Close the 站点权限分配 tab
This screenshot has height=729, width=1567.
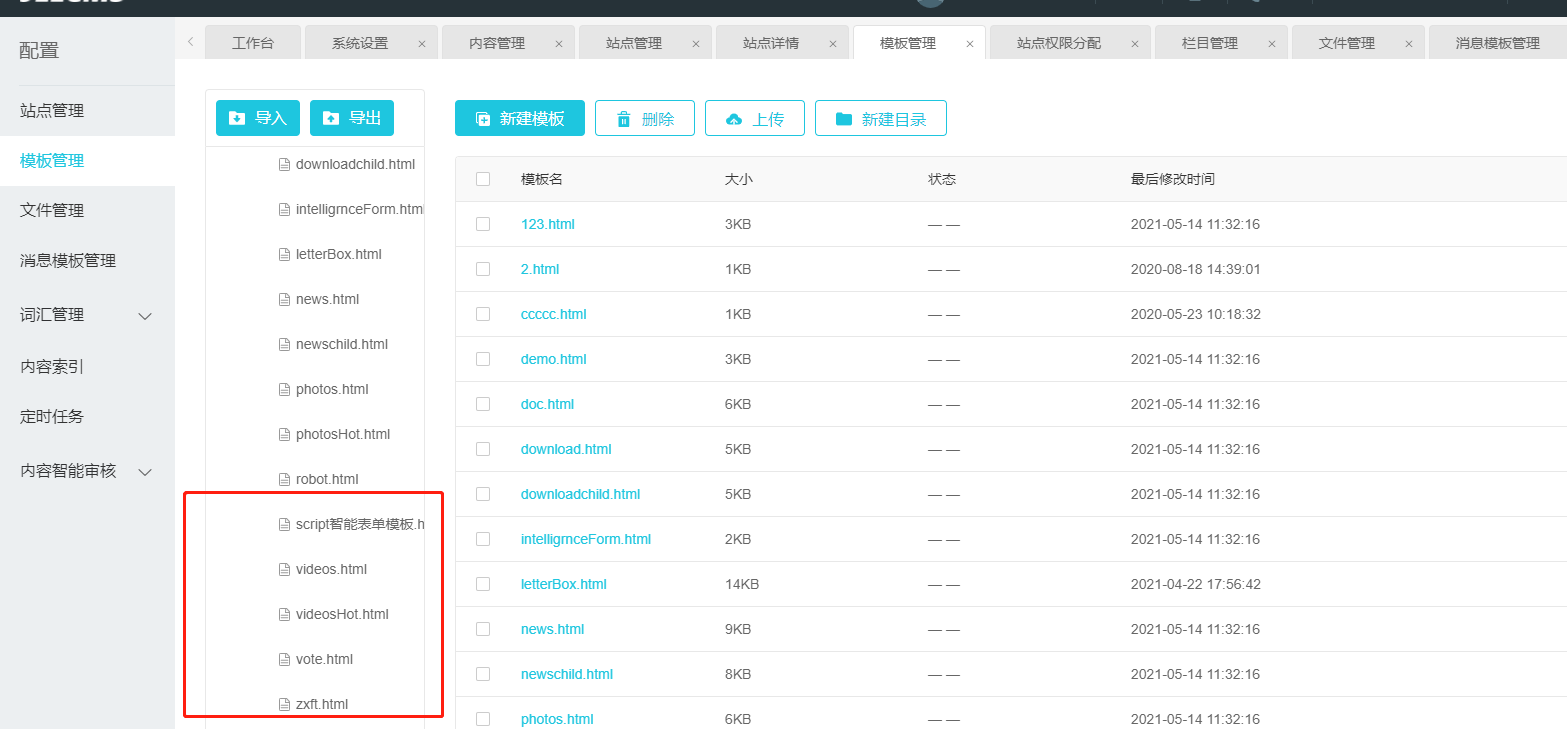[x=1135, y=44]
